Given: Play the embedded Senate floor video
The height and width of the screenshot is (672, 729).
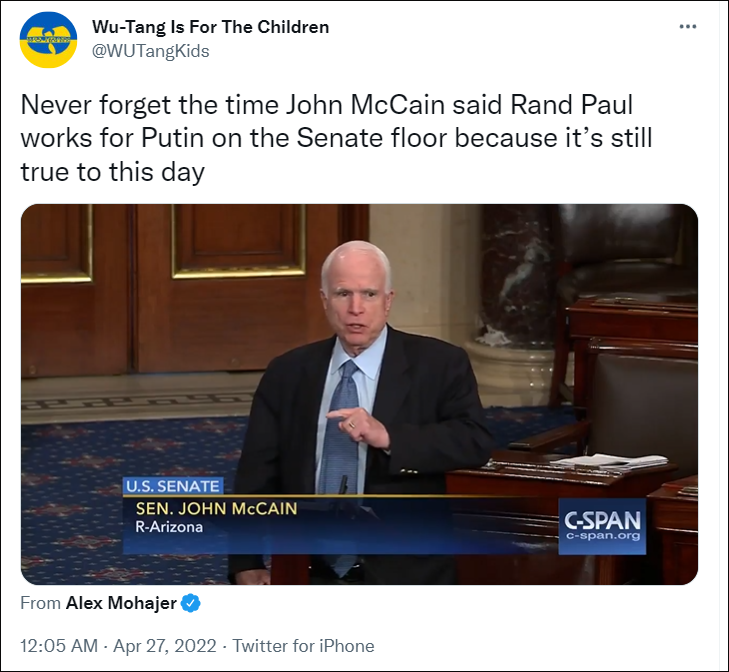Looking at the screenshot, I should click(359, 394).
